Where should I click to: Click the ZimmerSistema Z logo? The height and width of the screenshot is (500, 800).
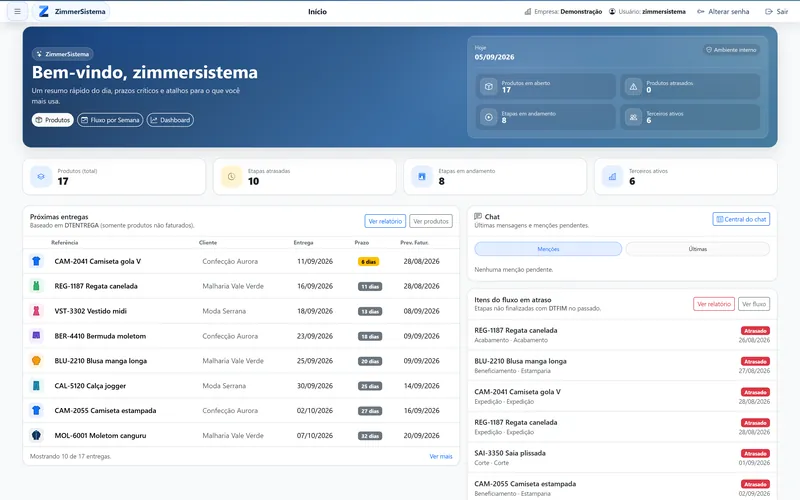click(x=44, y=11)
